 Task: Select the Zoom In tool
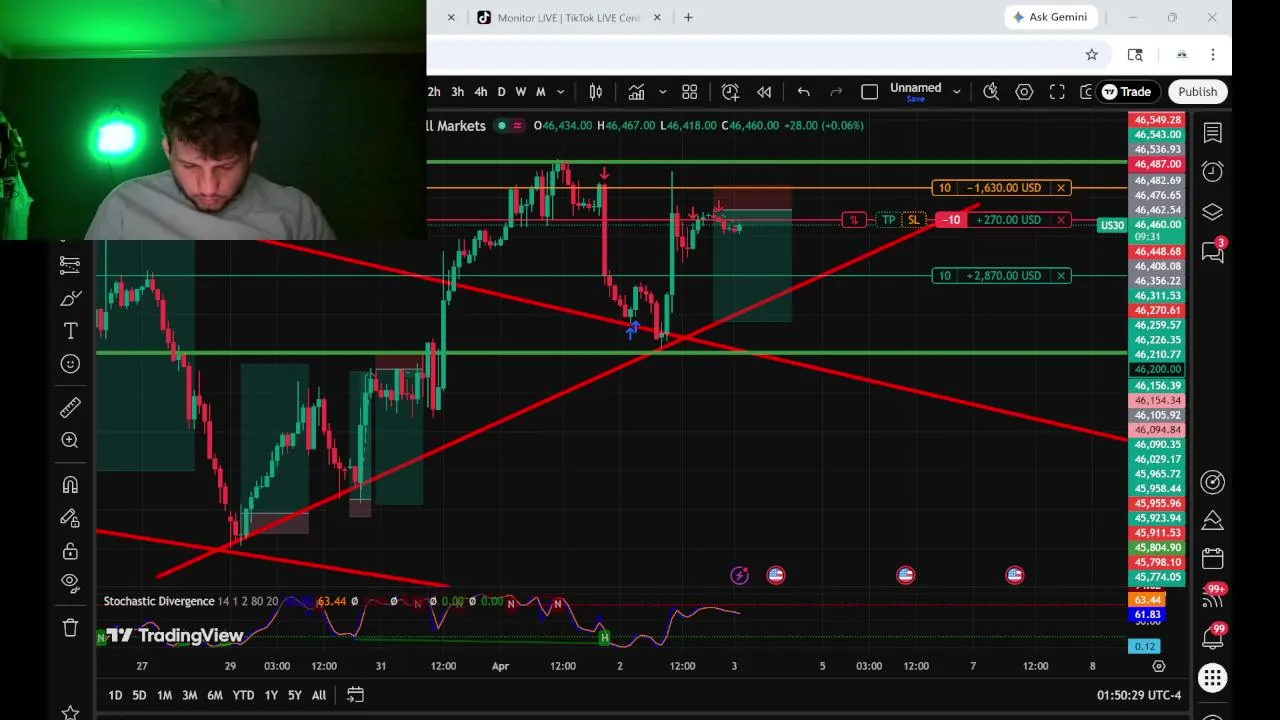click(70, 440)
